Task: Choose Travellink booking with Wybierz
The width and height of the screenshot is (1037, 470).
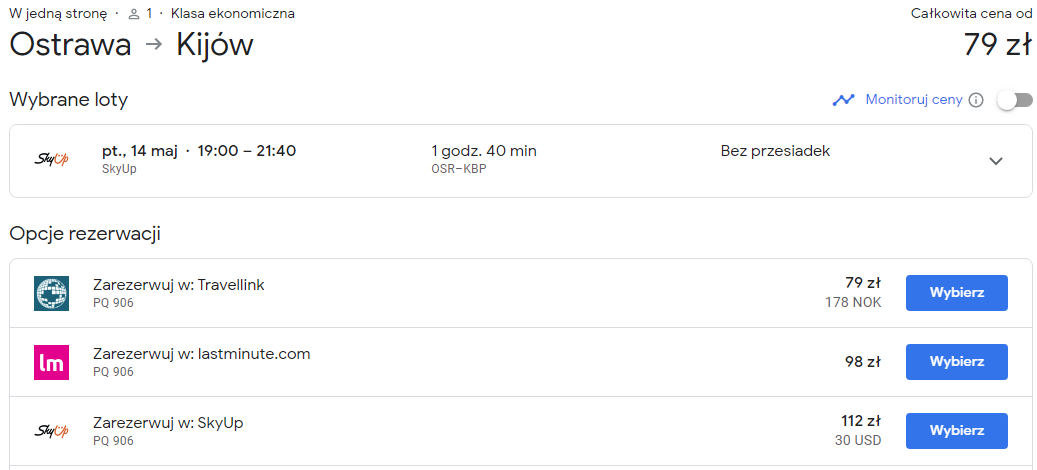Action: pyautogui.click(x=956, y=293)
